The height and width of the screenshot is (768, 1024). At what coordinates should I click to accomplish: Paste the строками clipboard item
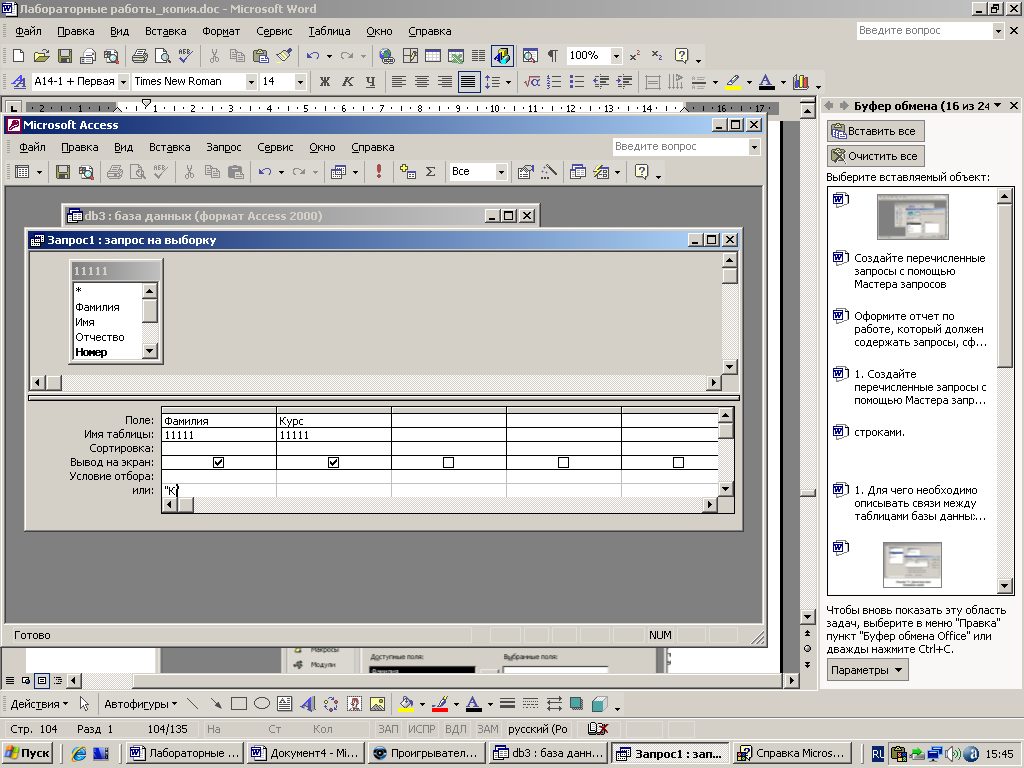coord(912,432)
